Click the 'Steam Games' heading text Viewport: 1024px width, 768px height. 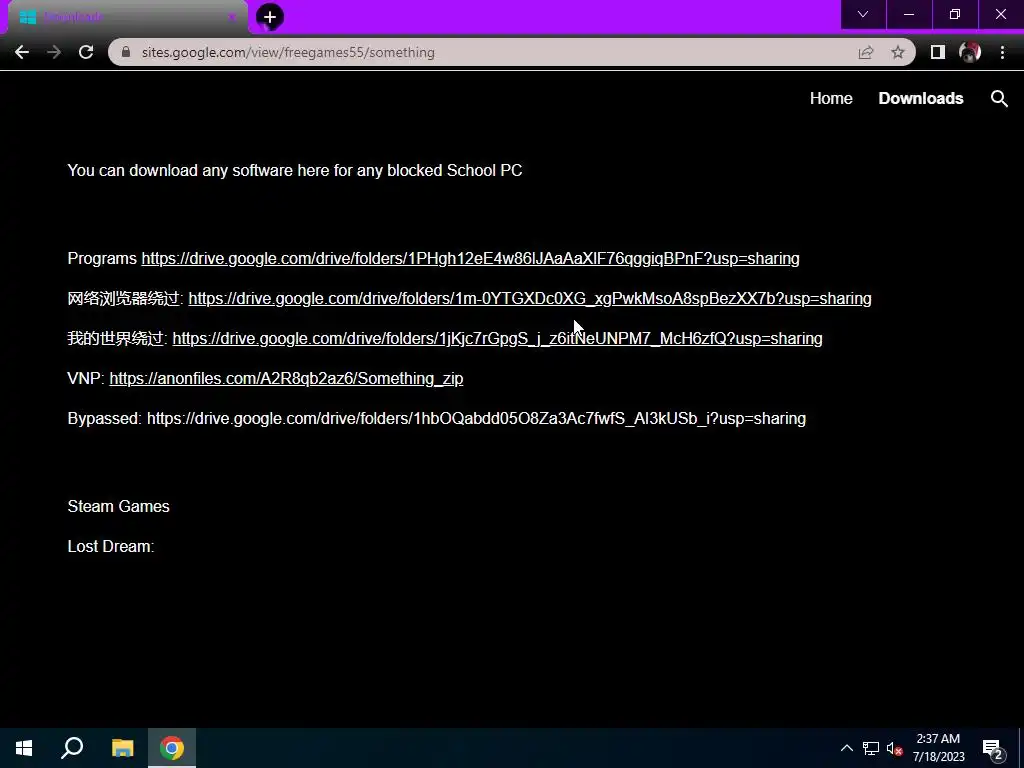point(118,506)
